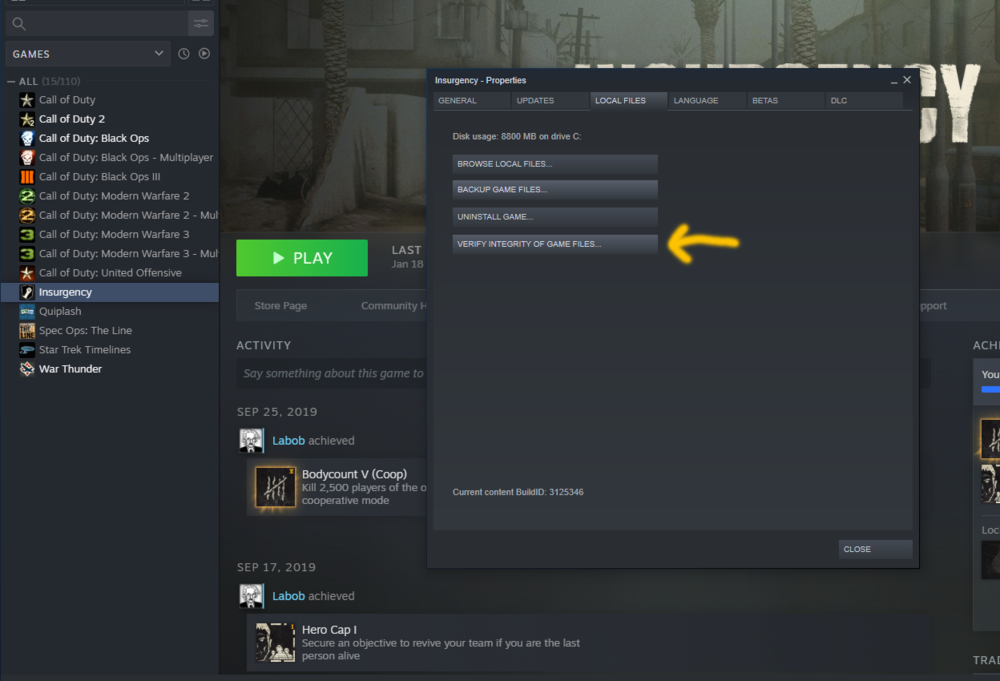Click the Modern Warfare 3 game icon
The height and width of the screenshot is (681, 1000).
pos(27,234)
